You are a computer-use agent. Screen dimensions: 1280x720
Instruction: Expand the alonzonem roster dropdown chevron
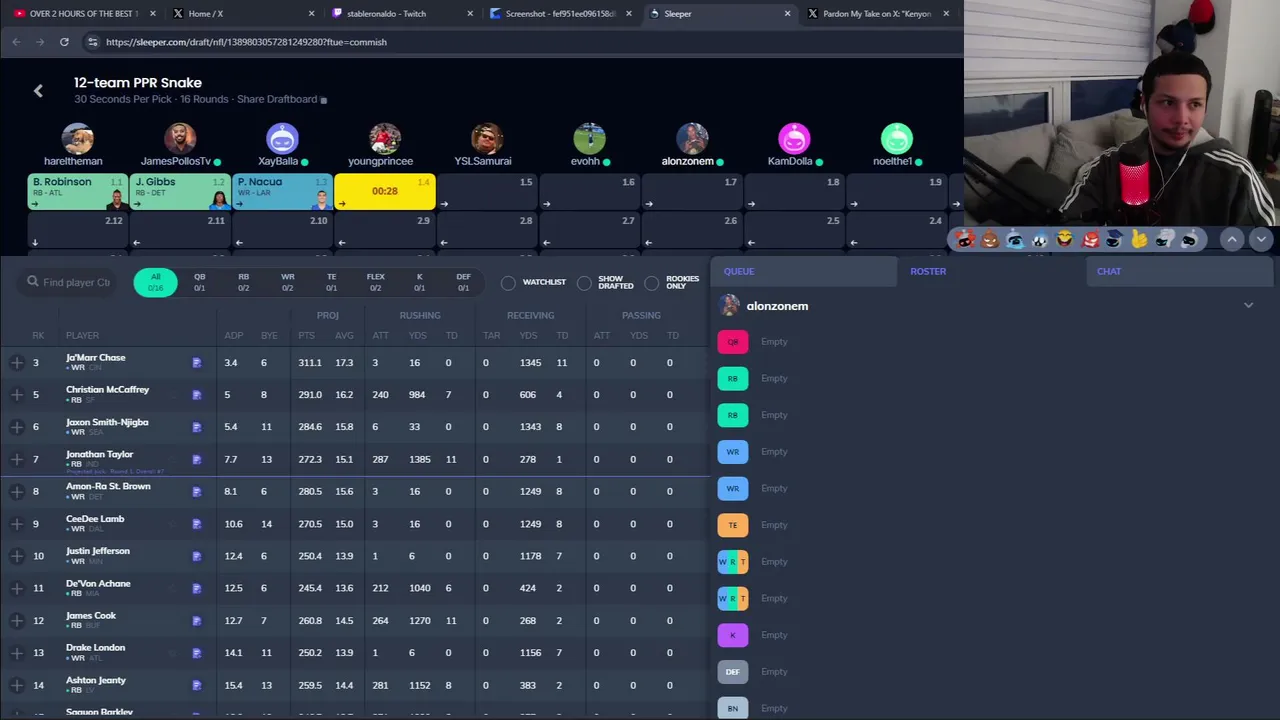[x=1248, y=306]
